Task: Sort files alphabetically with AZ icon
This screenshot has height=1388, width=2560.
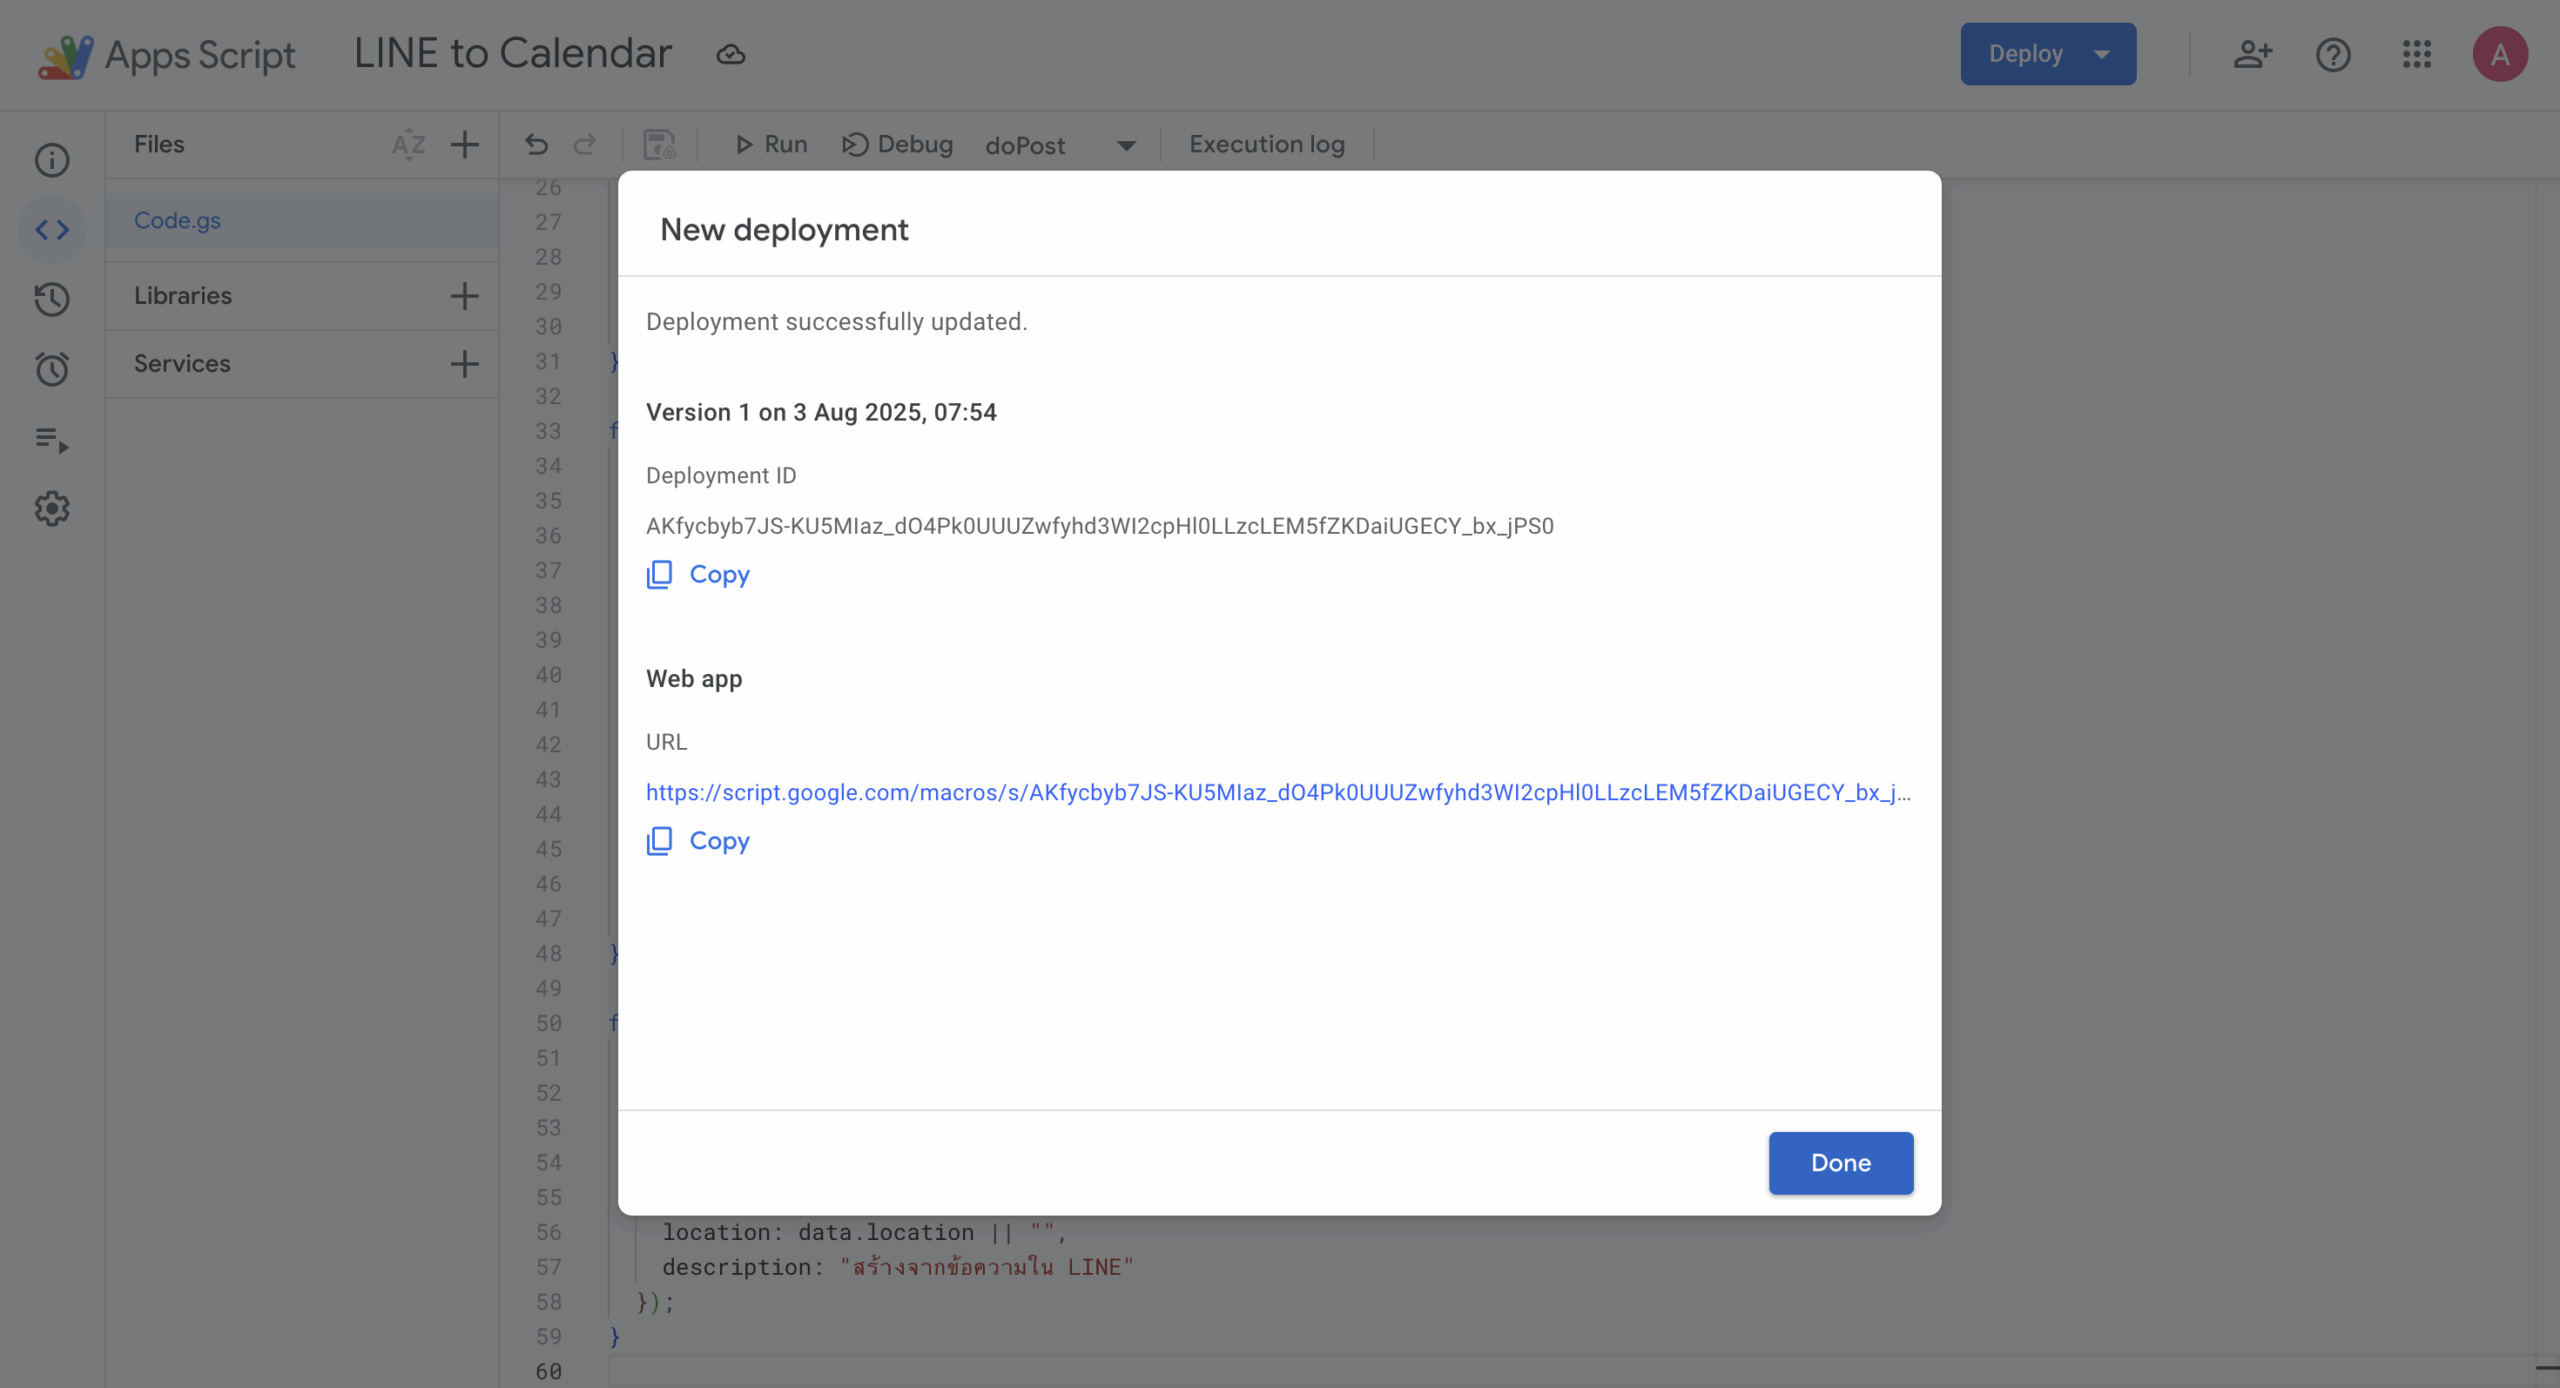Action: (x=408, y=145)
